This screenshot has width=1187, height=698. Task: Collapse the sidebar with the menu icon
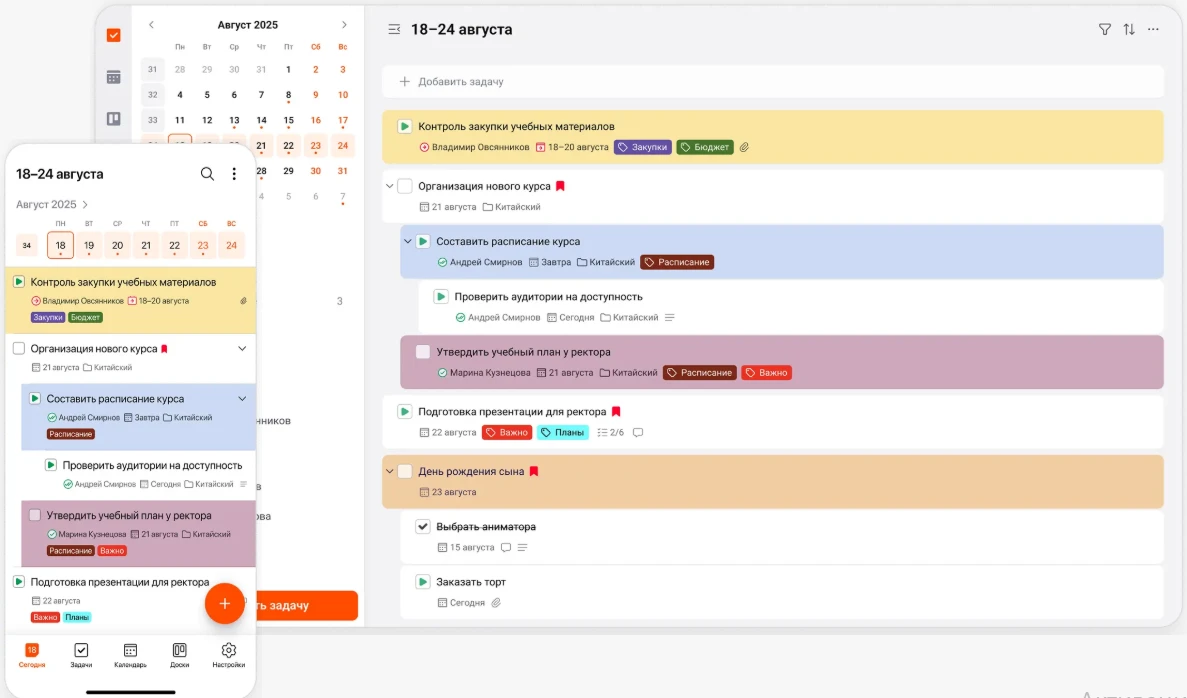(x=394, y=30)
